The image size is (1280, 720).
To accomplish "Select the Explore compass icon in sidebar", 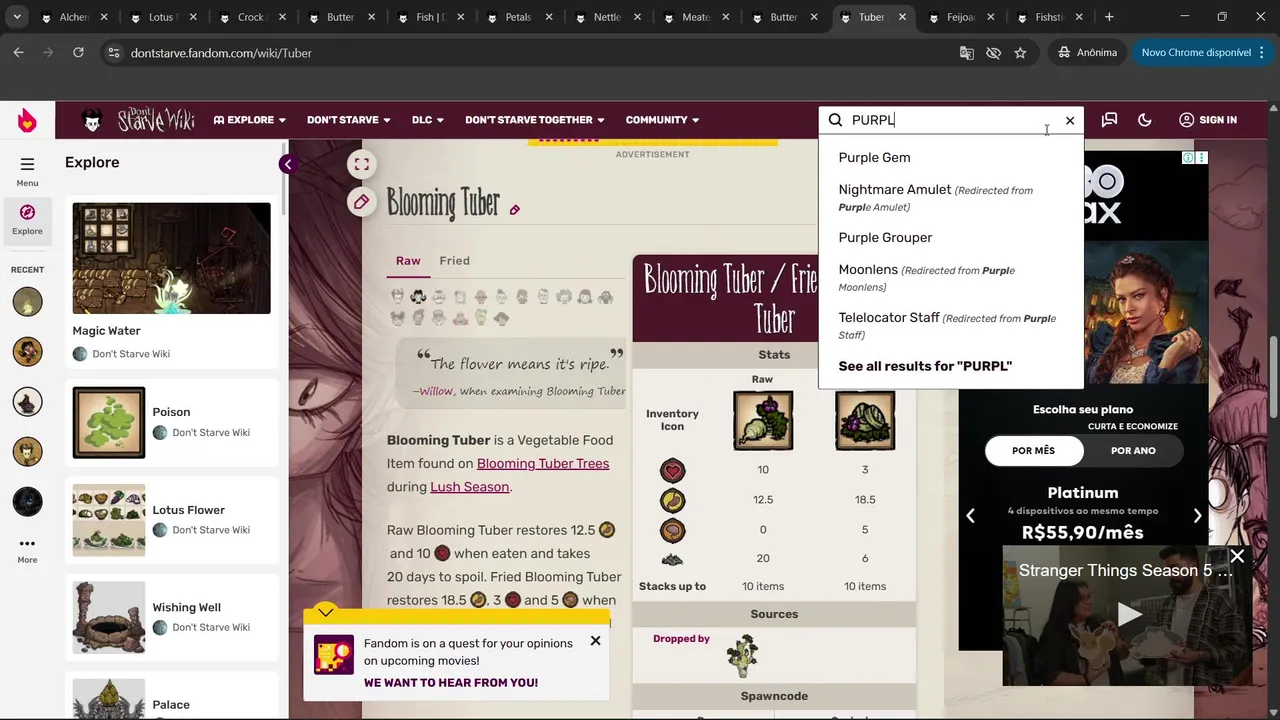I will pos(27,212).
